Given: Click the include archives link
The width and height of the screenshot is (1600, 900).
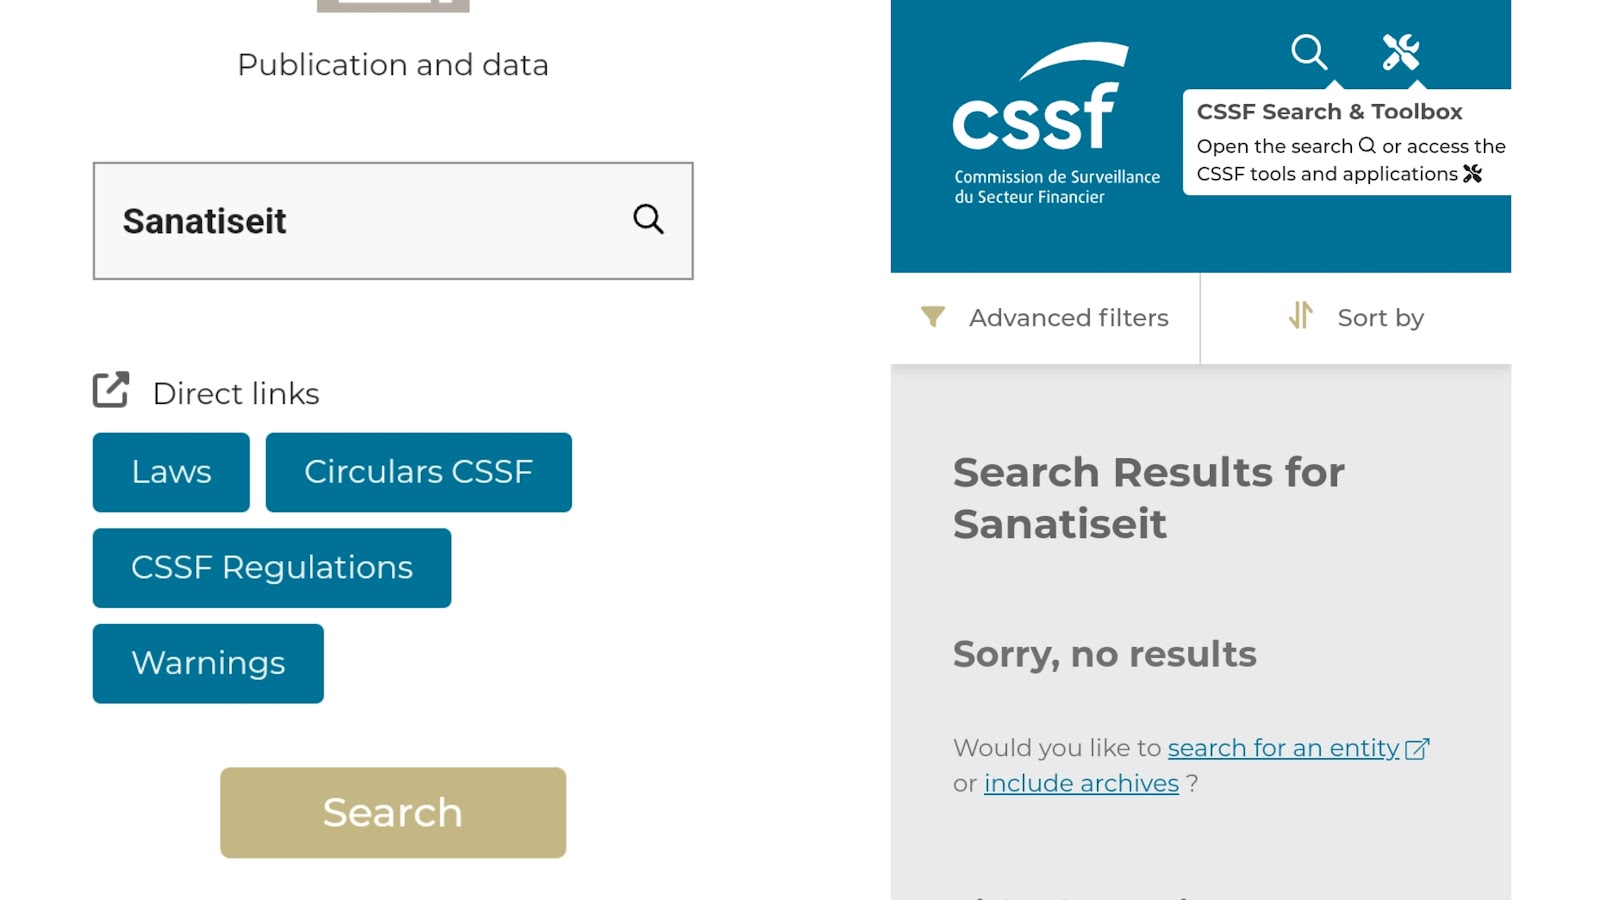Looking at the screenshot, I should (1081, 784).
